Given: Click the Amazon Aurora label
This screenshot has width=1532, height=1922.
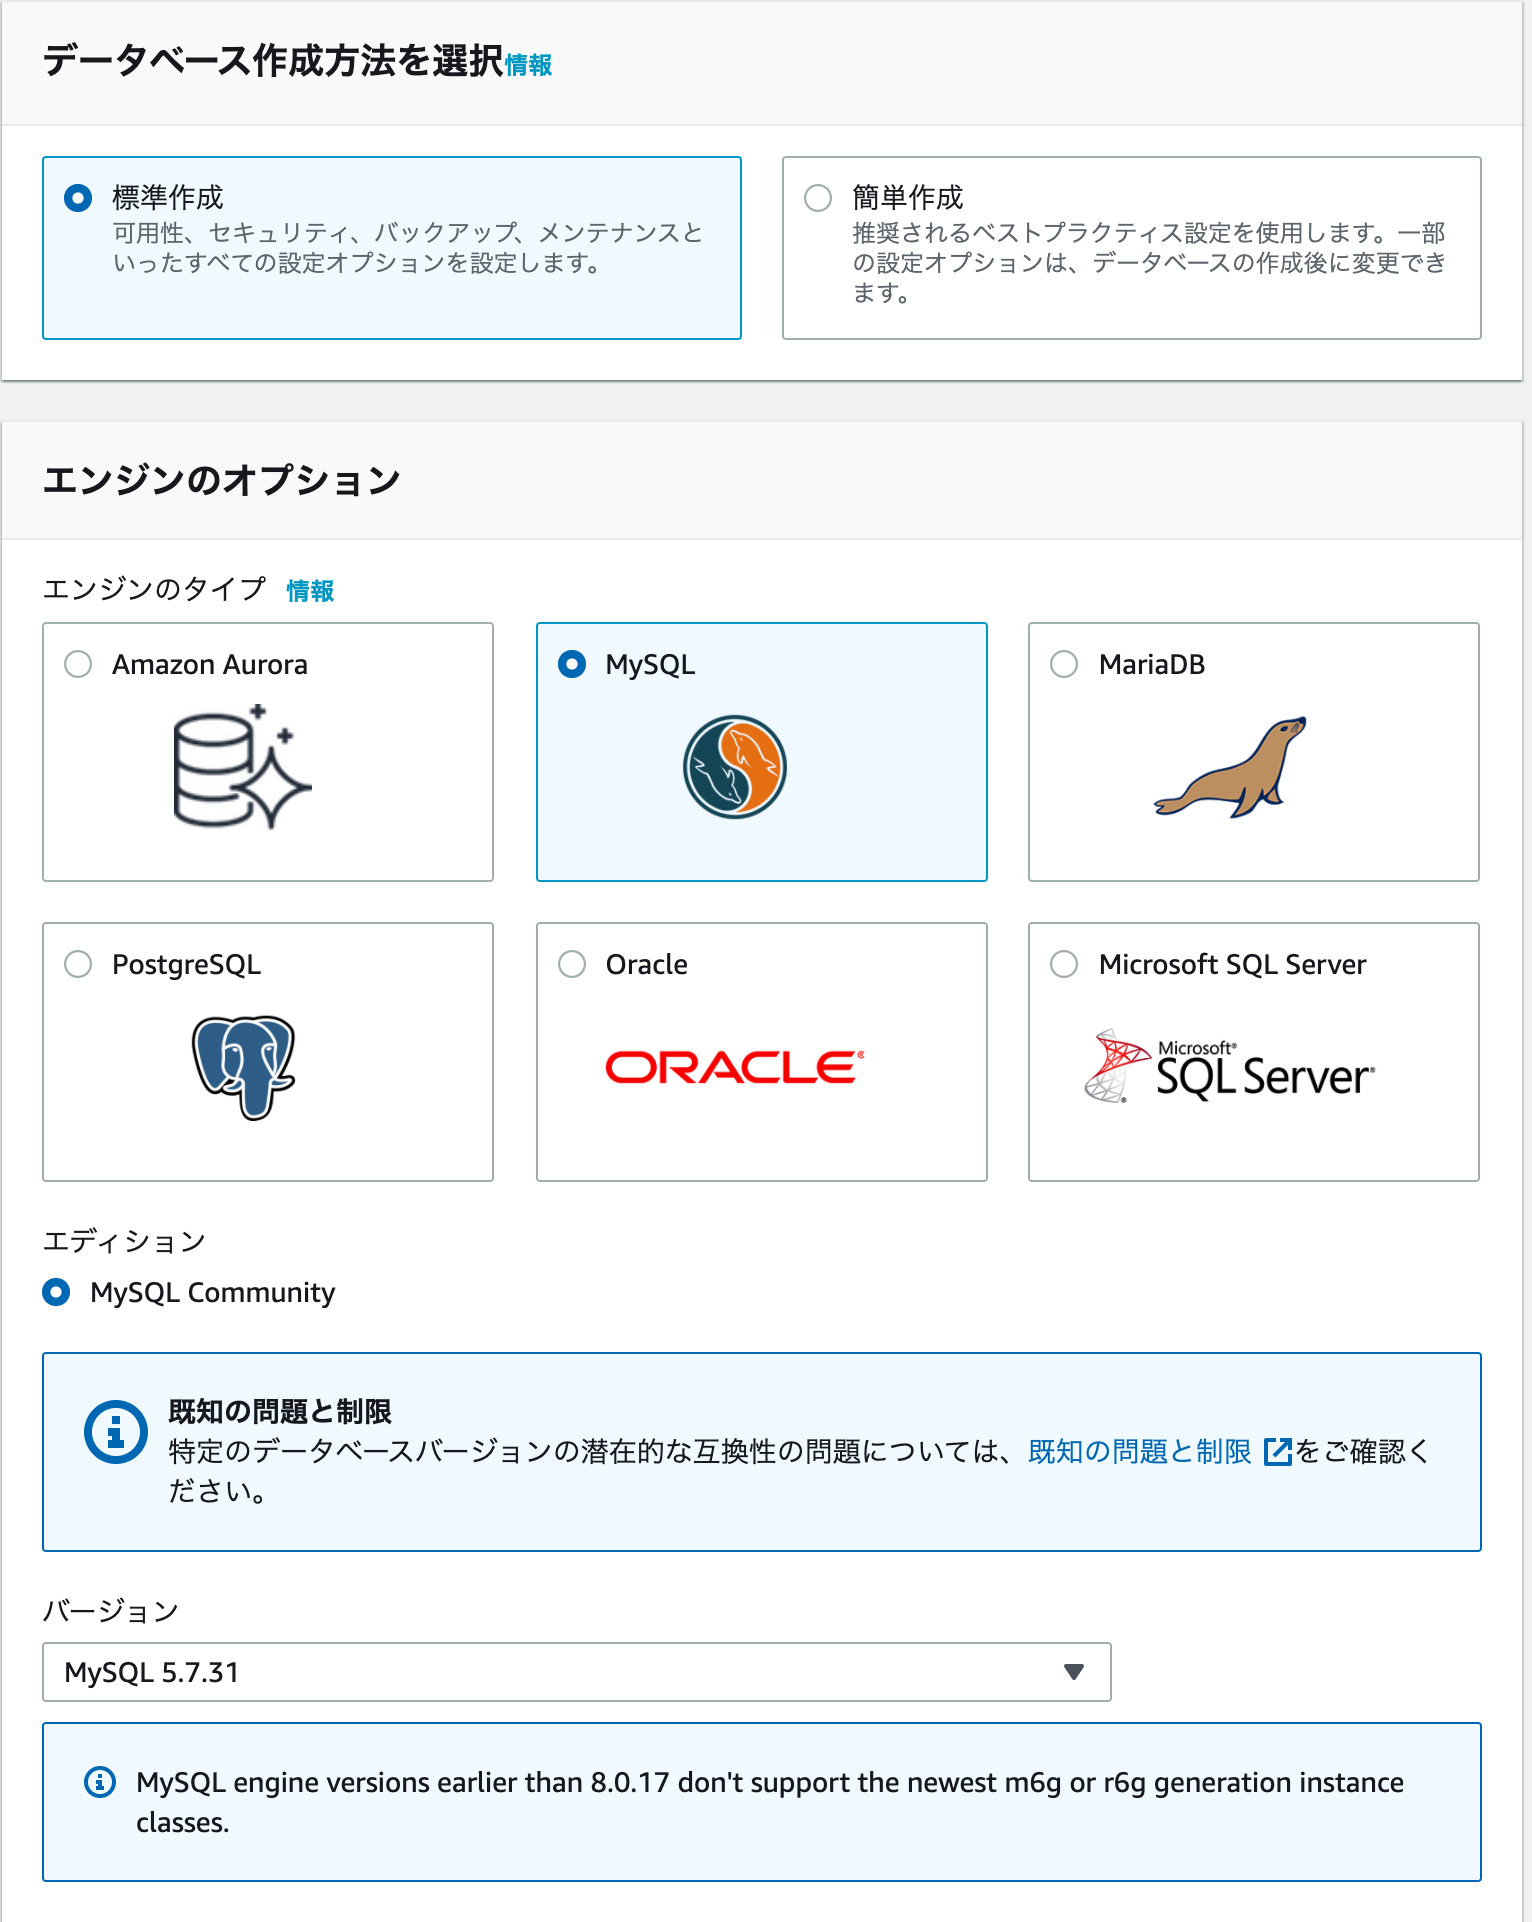Looking at the screenshot, I should coord(210,665).
